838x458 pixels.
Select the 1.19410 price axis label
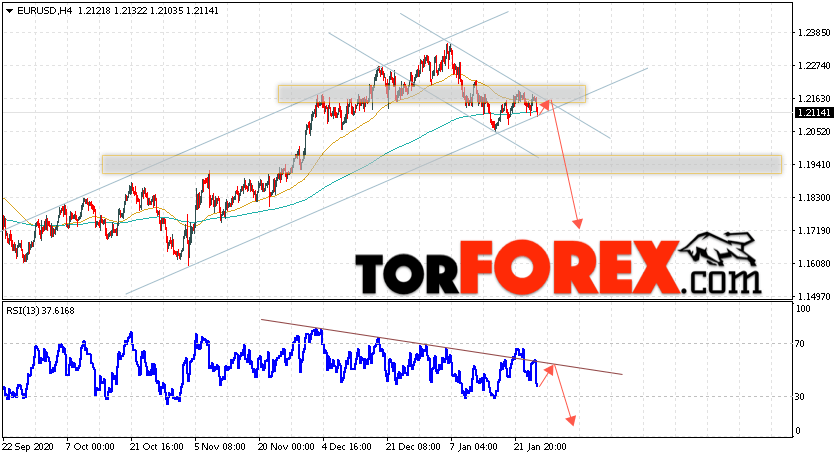click(x=814, y=165)
